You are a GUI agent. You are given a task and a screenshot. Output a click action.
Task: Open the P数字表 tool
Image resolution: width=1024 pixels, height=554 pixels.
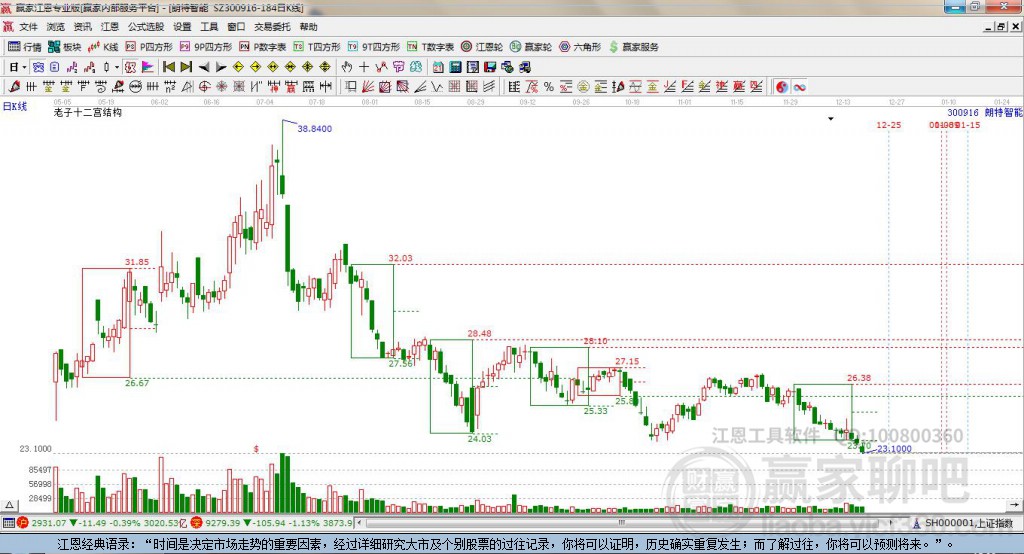(x=263, y=47)
